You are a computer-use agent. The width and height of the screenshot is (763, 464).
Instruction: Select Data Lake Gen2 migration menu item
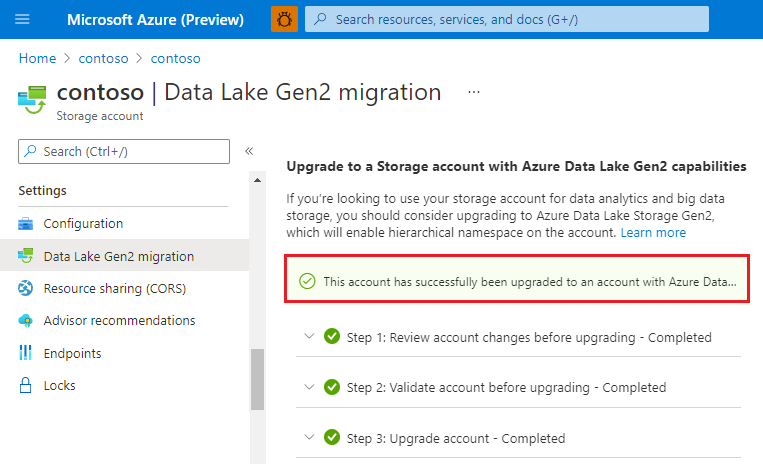(119, 257)
